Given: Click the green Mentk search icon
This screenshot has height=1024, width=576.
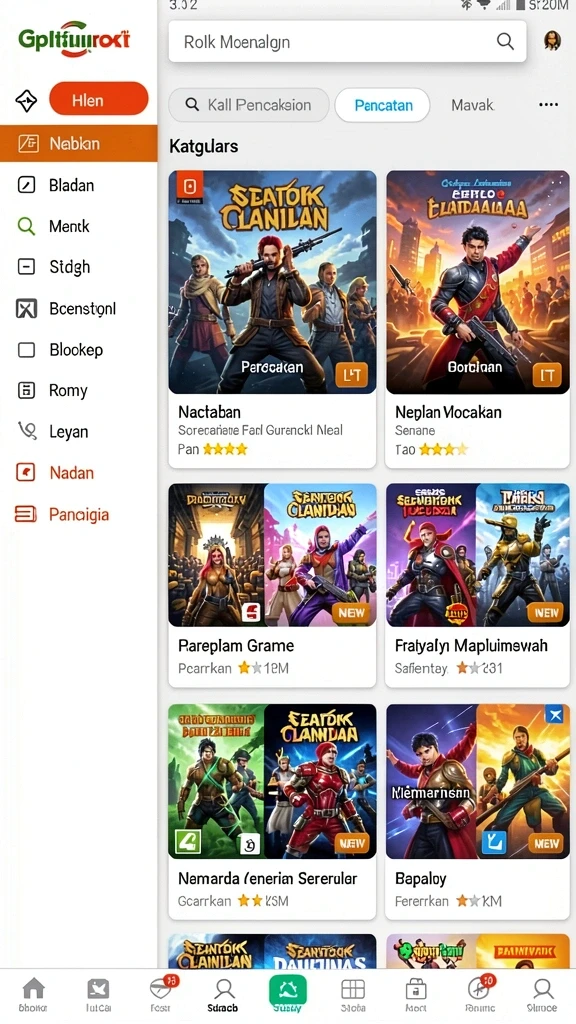Looking at the screenshot, I should (26, 226).
